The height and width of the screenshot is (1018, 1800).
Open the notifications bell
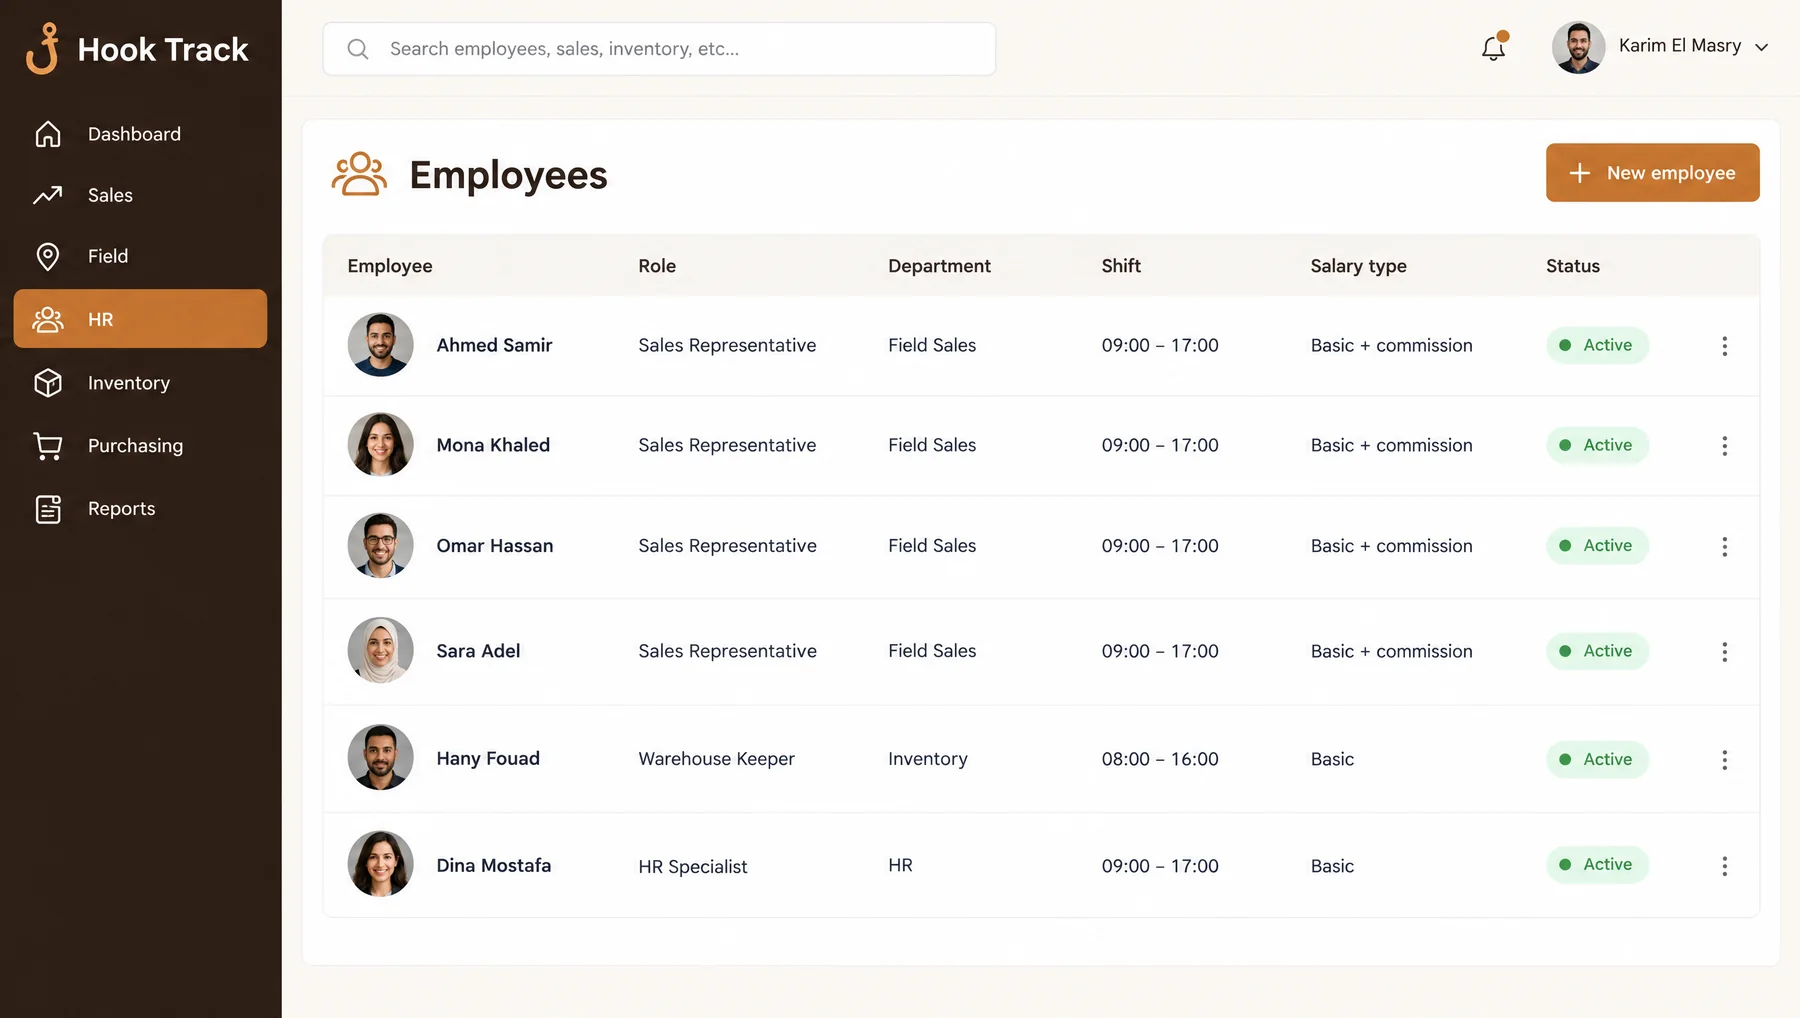point(1494,47)
